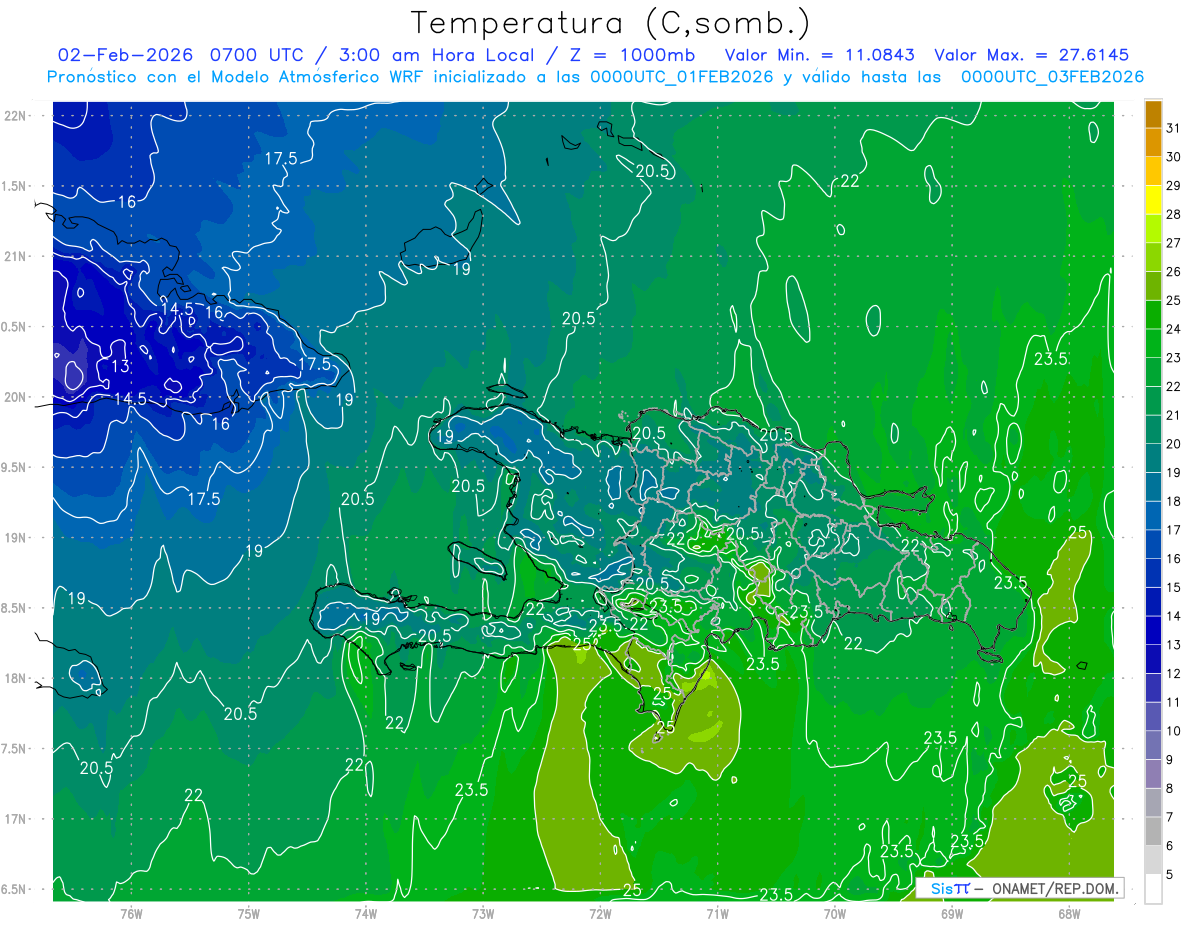The image size is (1200, 927).
Task: Click legend scale value '8'
Action: [1169, 789]
